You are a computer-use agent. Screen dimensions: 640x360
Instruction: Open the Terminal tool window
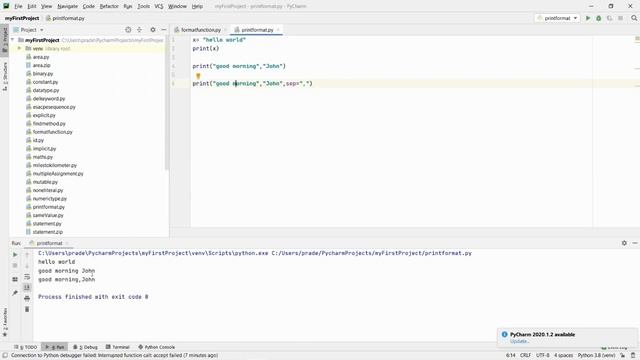point(118,347)
